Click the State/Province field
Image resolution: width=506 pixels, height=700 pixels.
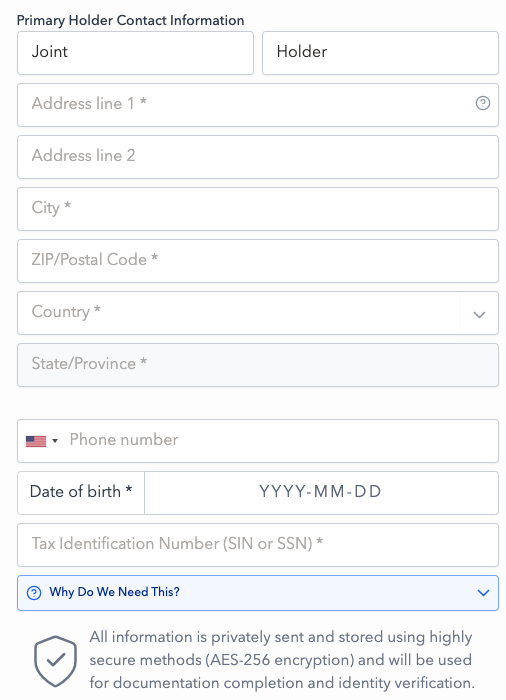[258, 365]
